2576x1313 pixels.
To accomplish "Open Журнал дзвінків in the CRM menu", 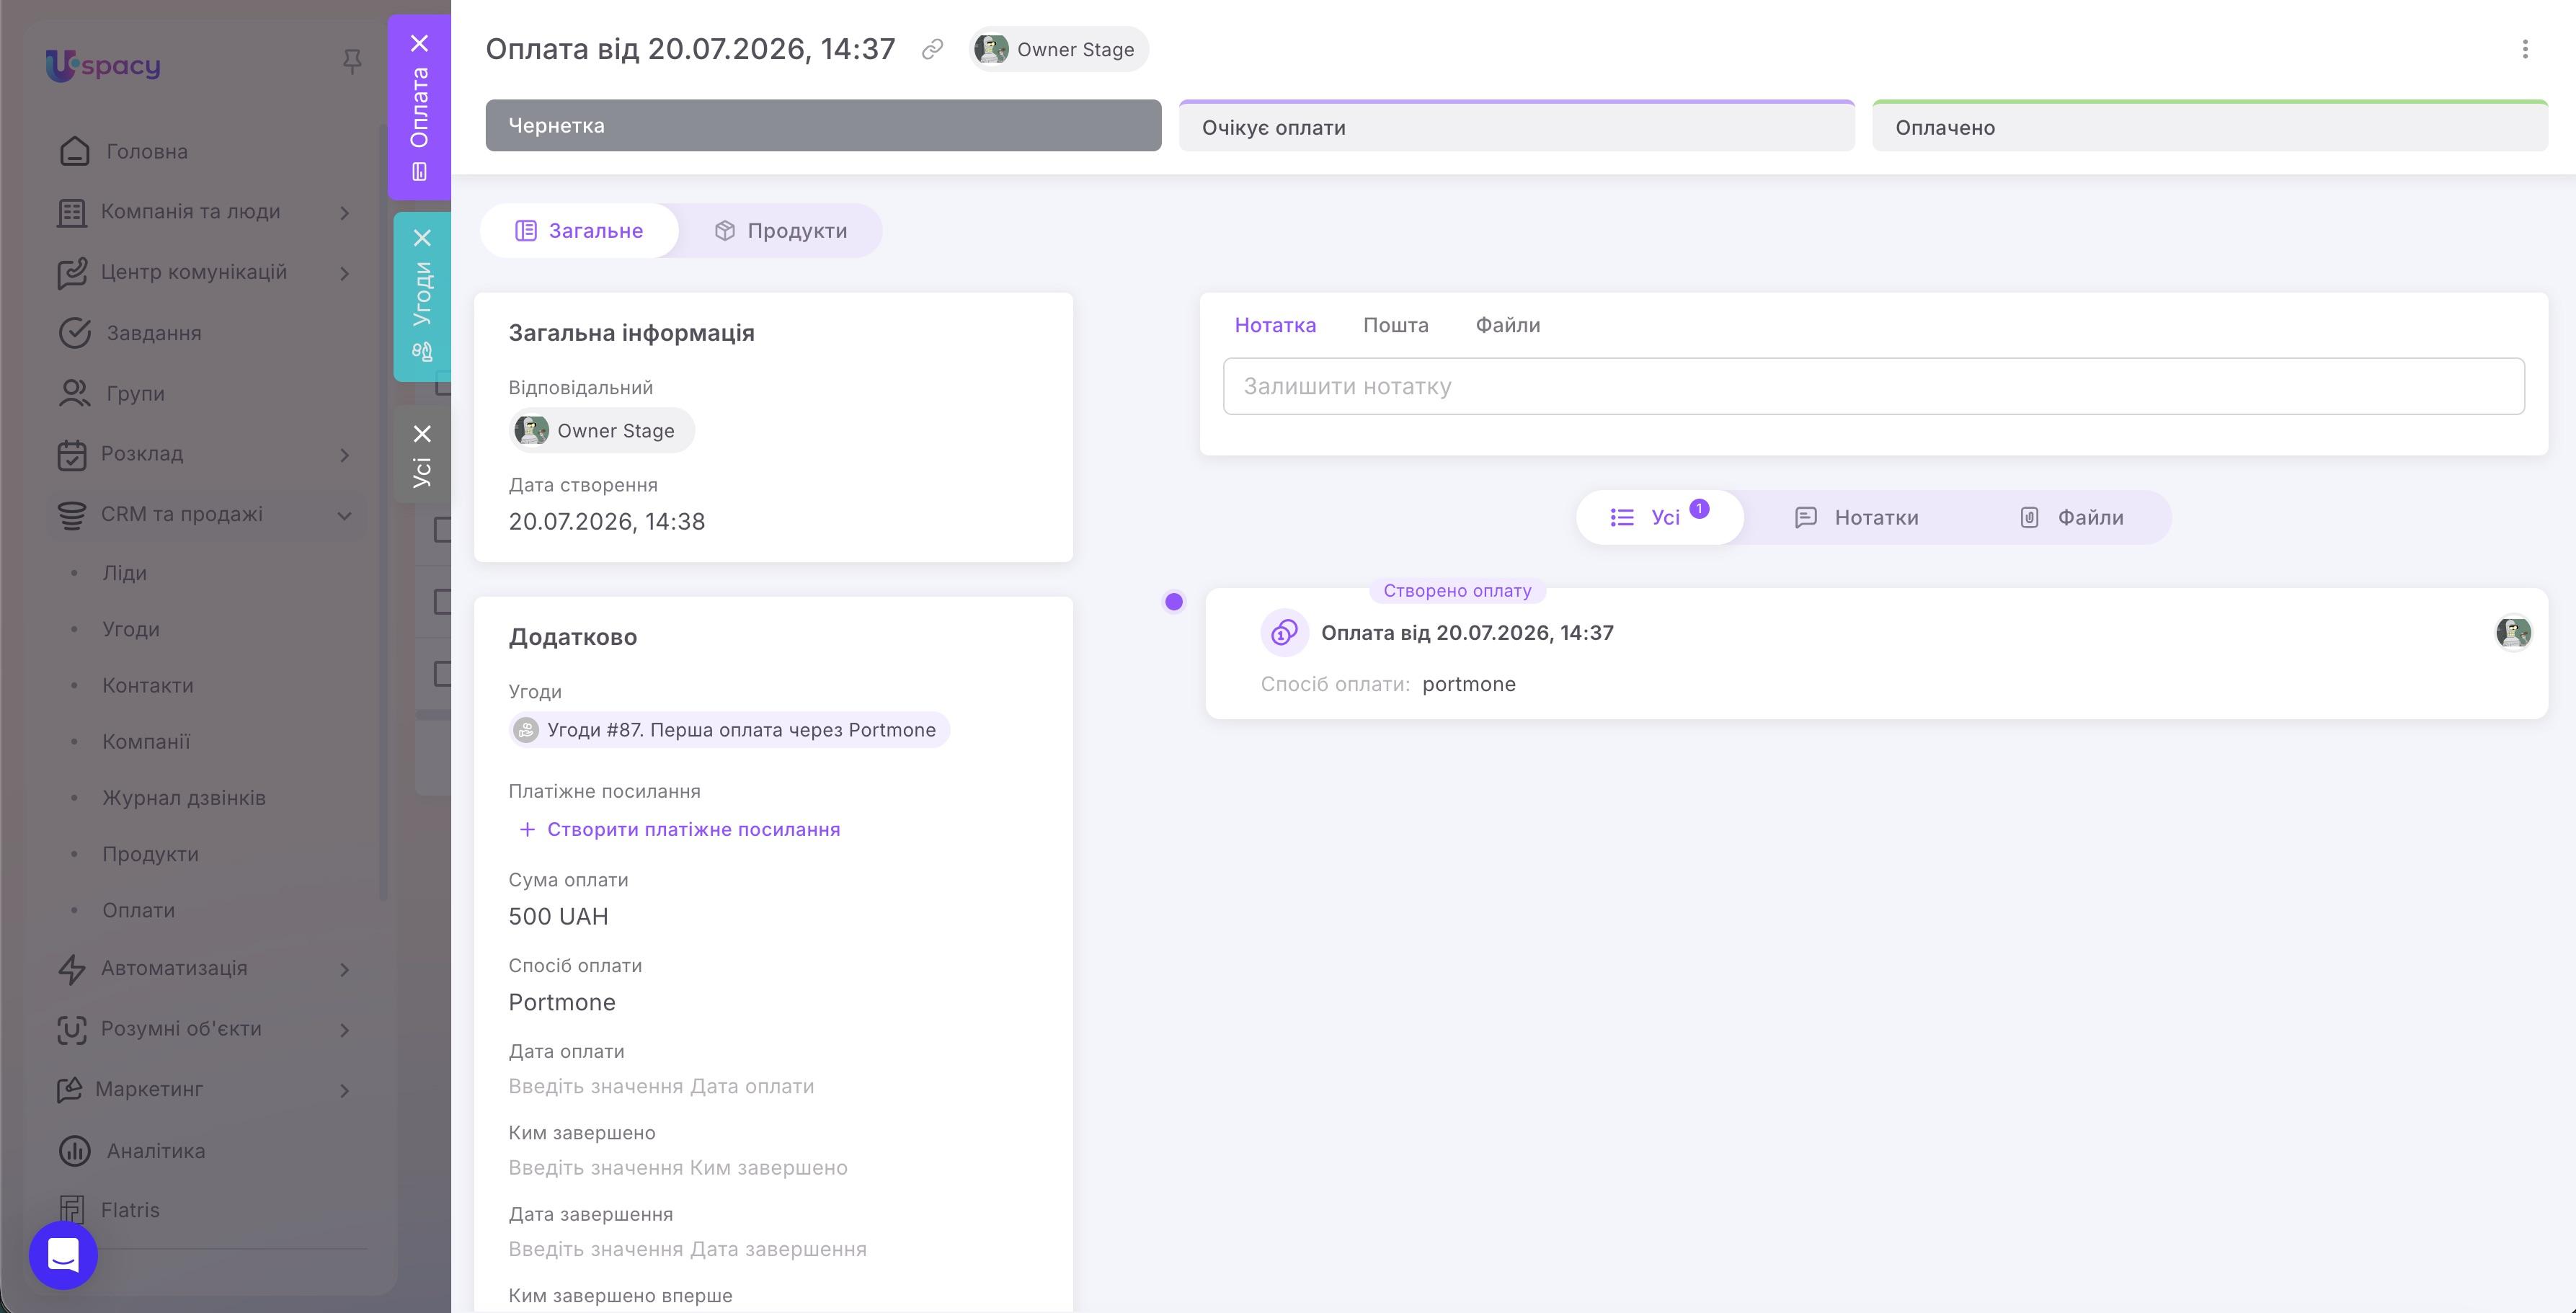I will (x=184, y=798).
